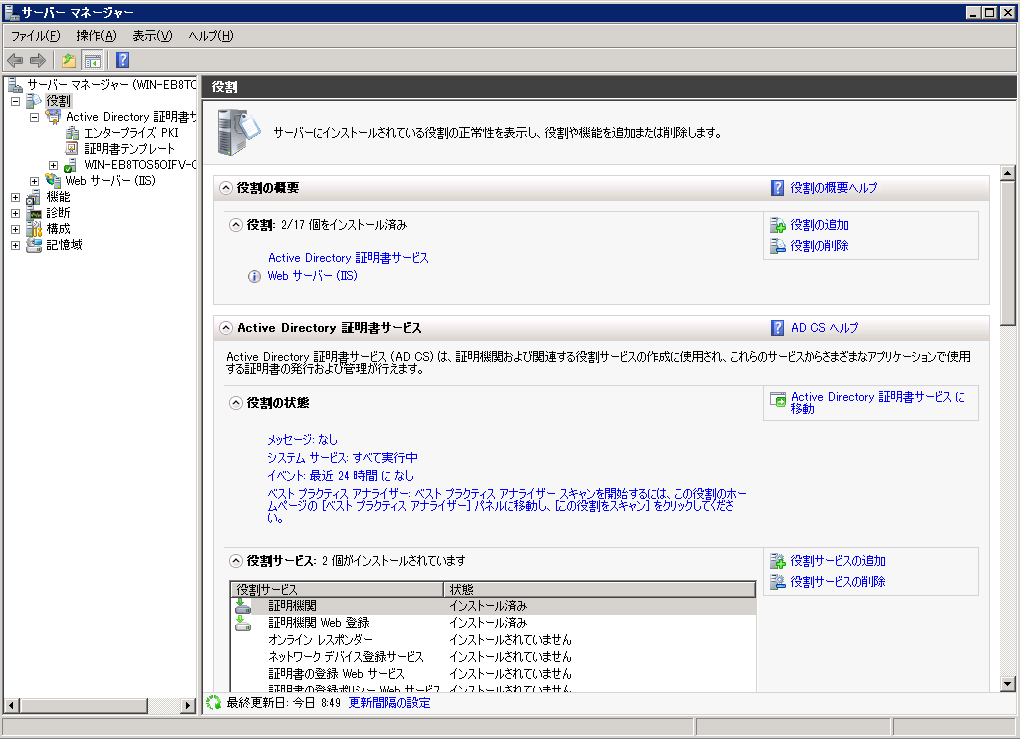Screen dimensions: 1020x739
Task: Click the Active Directory 証明書サービスに移動 icon
Action: pyautogui.click(x=778, y=399)
